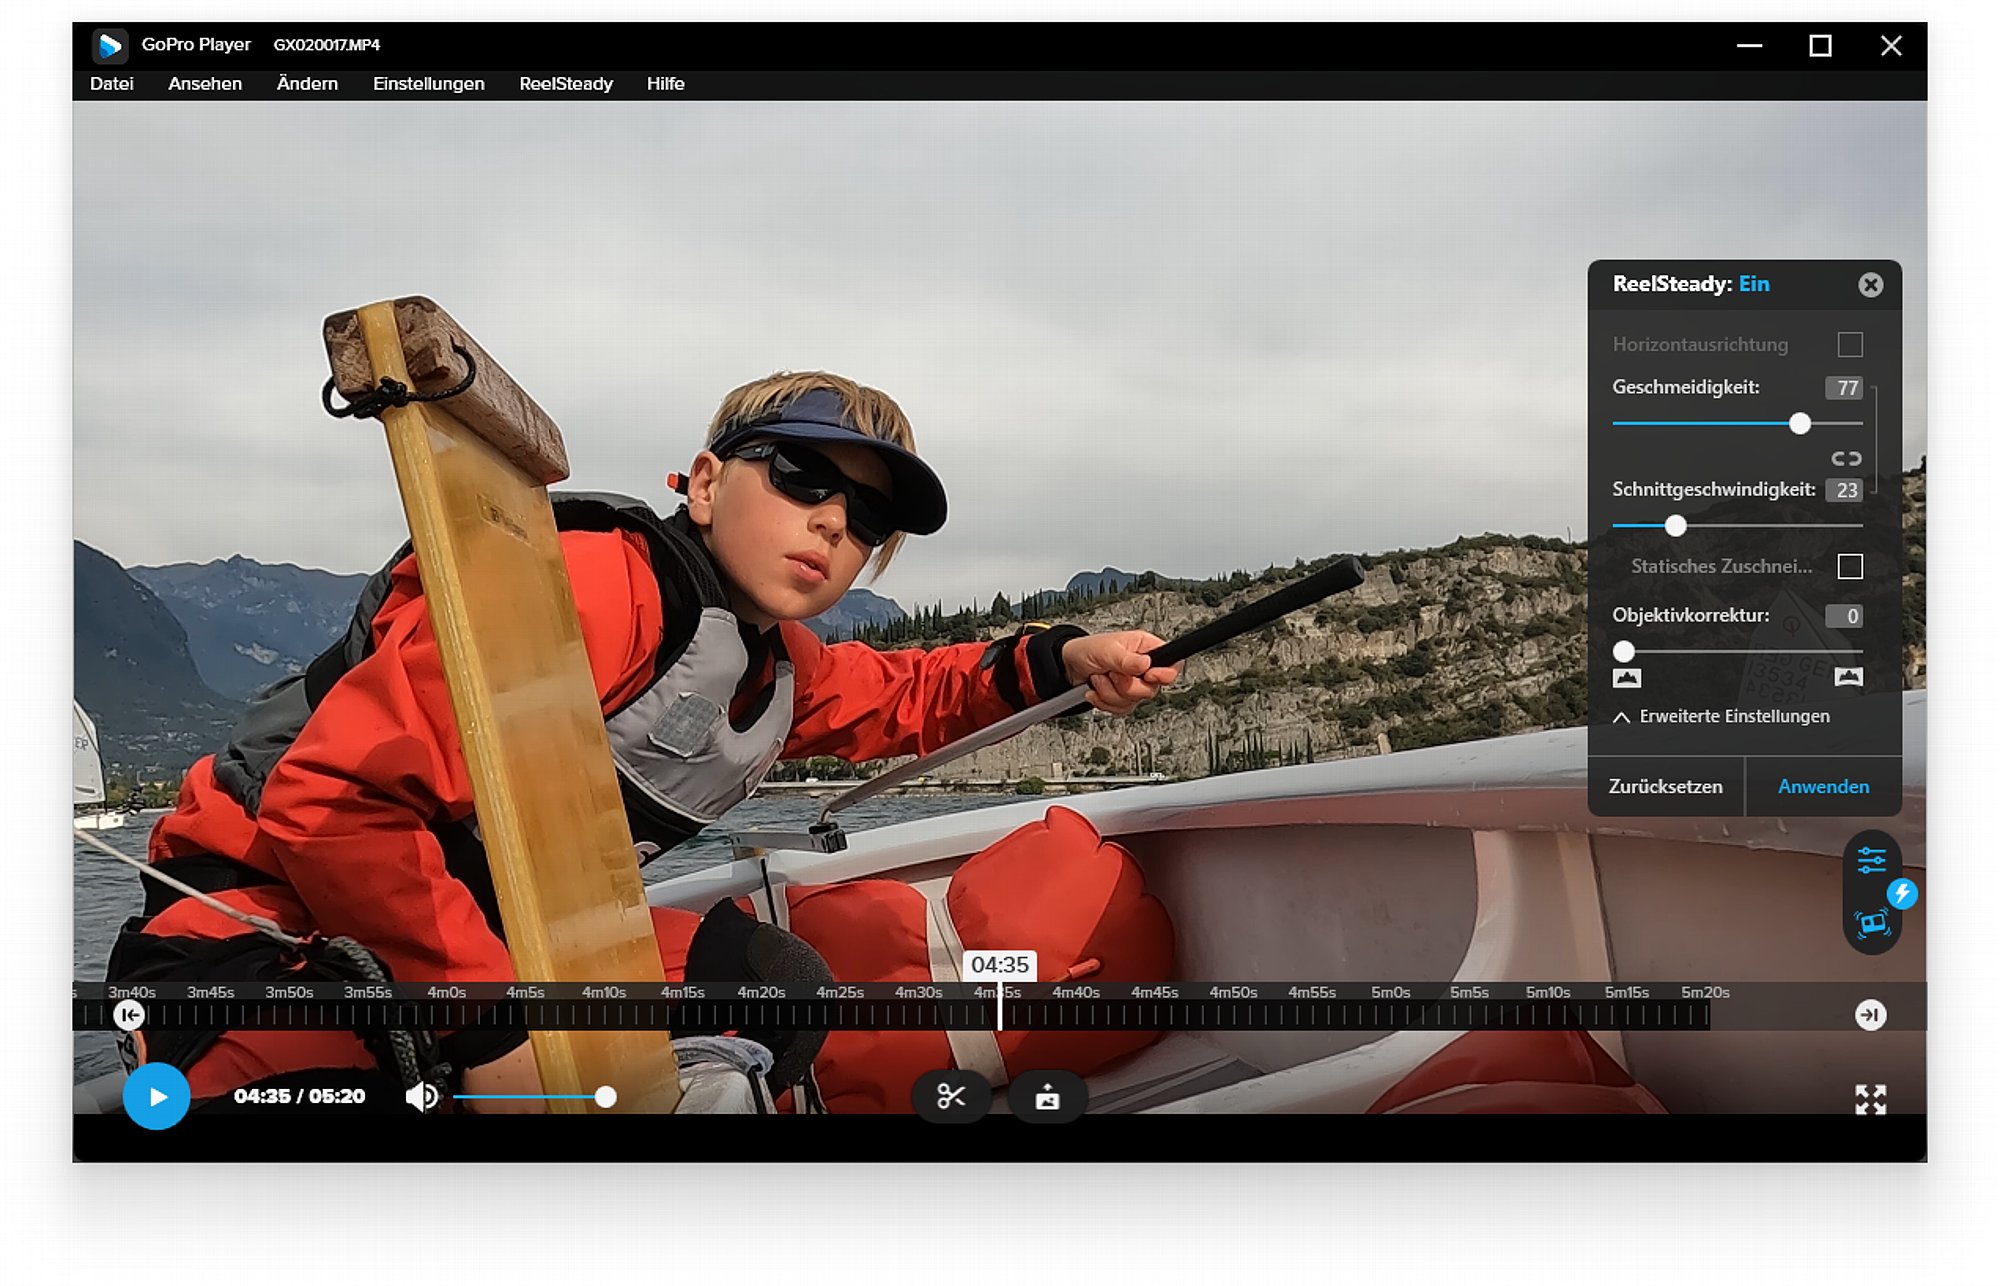
Task: Open the ReelSteady menu
Action: tap(565, 84)
